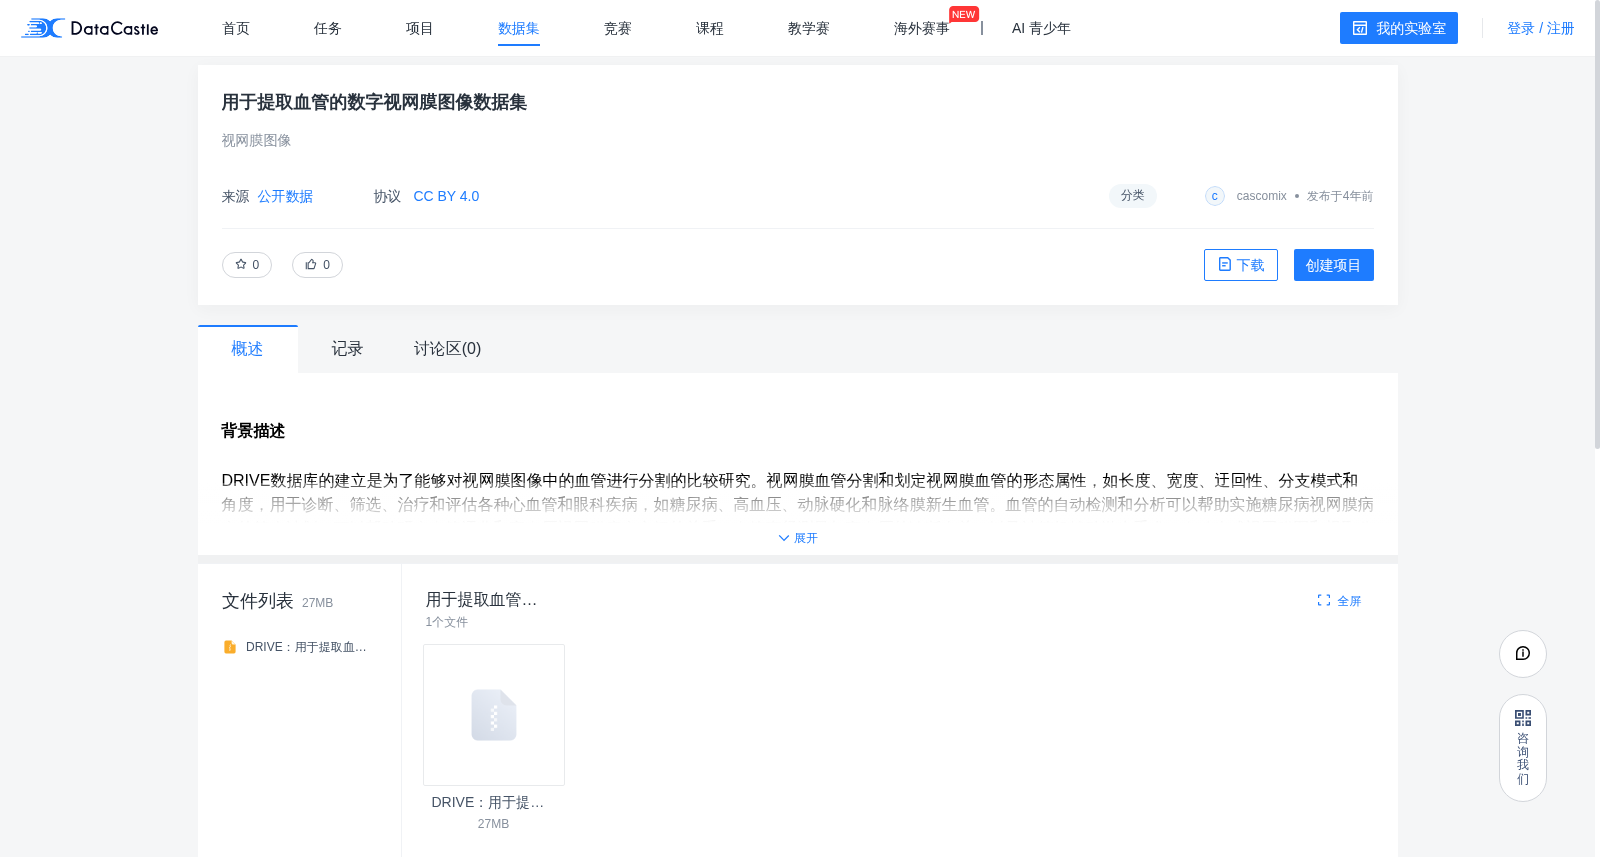Open the feedback chat bubble icon
Viewport: 1600px width, 857px height.
click(x=1523, y=654)
